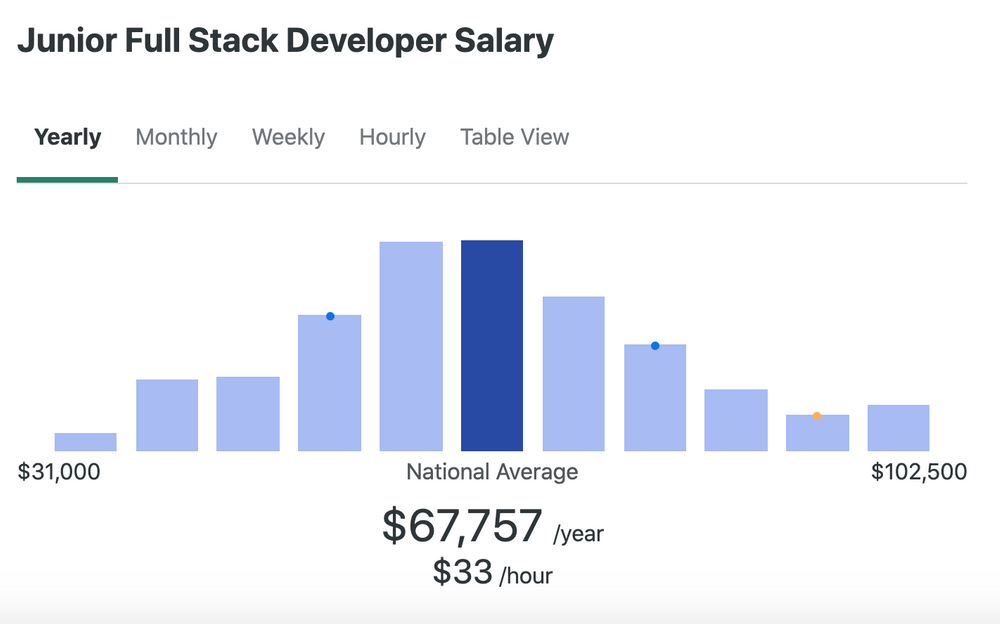Image resolution: width=1000 pixels, height=624 pixels.
Task: Click the National Average label
Action: (492, 472)
